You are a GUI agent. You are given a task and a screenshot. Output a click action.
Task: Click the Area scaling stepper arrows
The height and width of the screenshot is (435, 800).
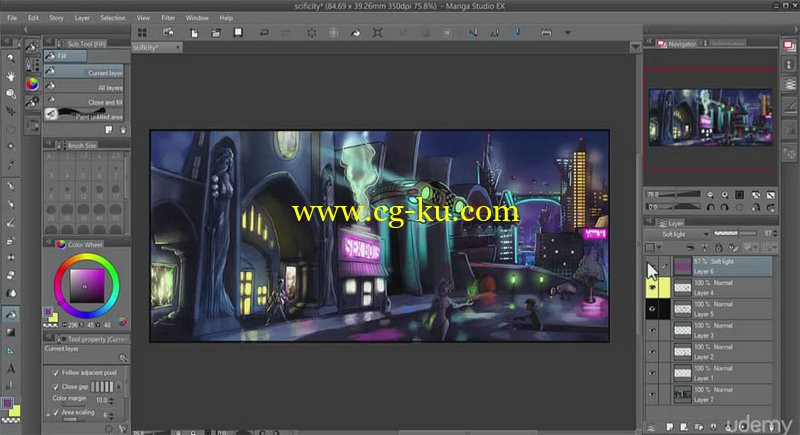[112, 415]
